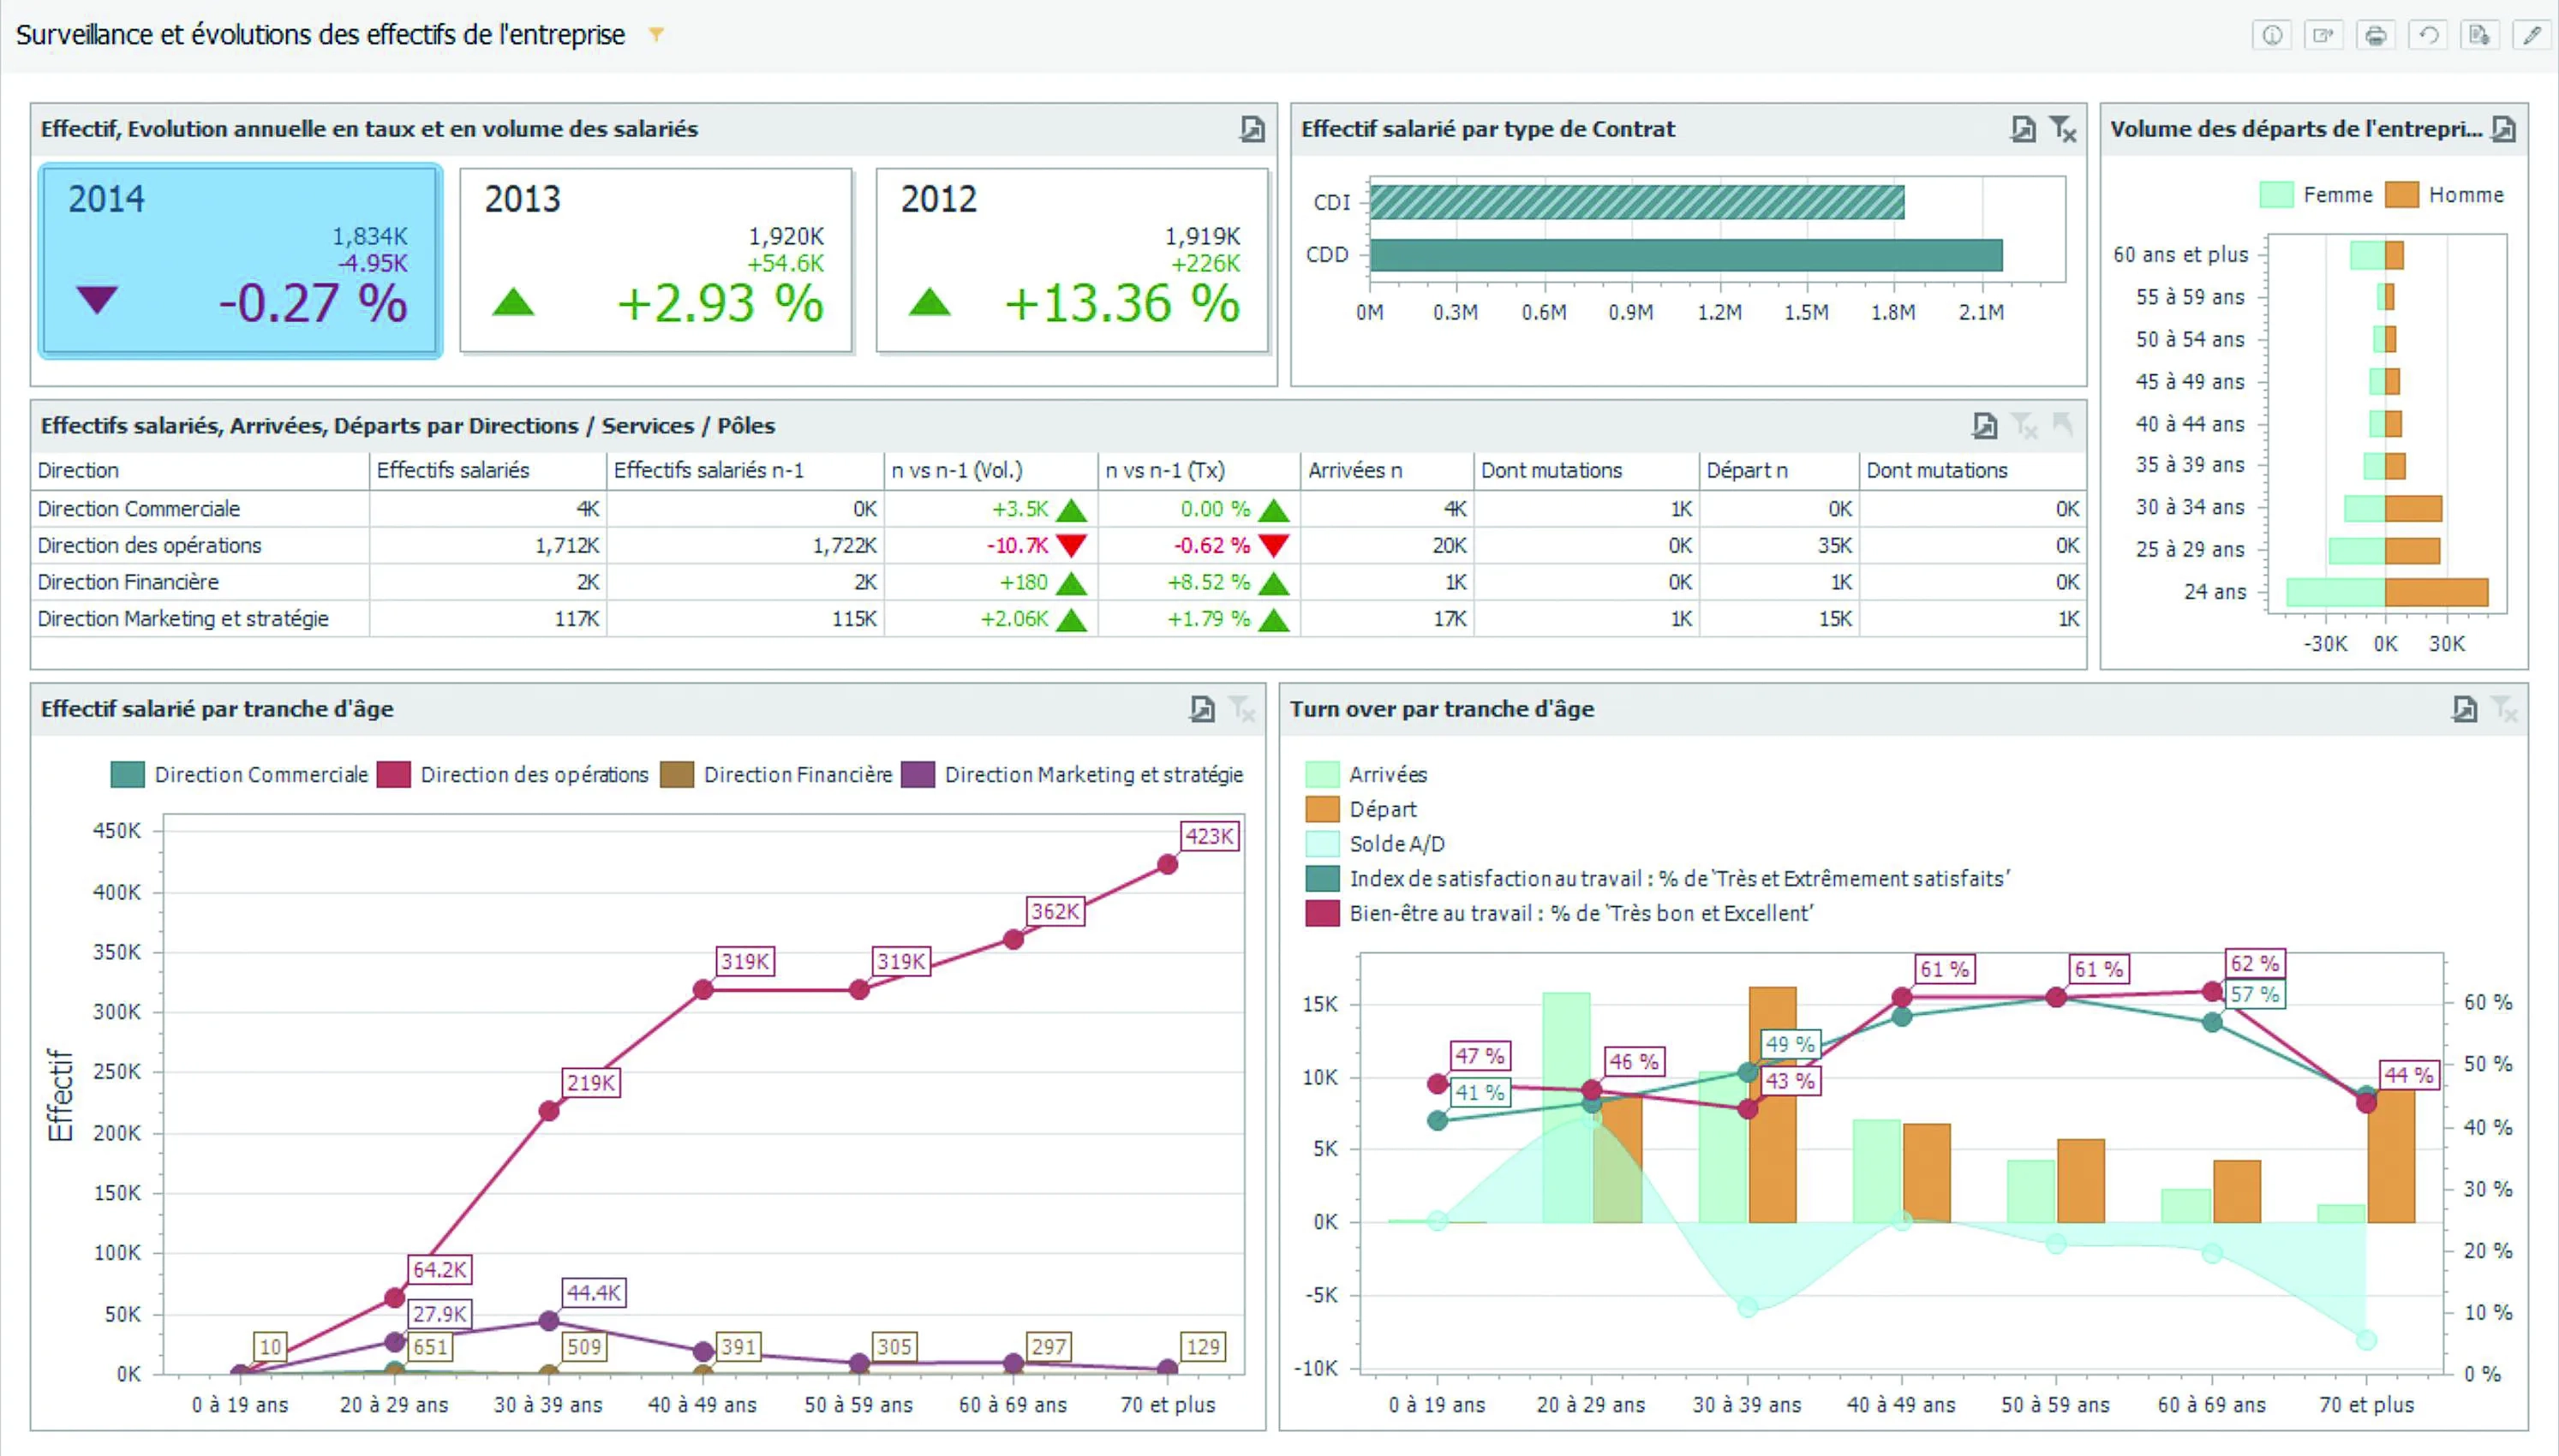The image size is (2559, 1456).
Task: Toggle Direction des opérations legend series
Action: (x=533, y=775)
